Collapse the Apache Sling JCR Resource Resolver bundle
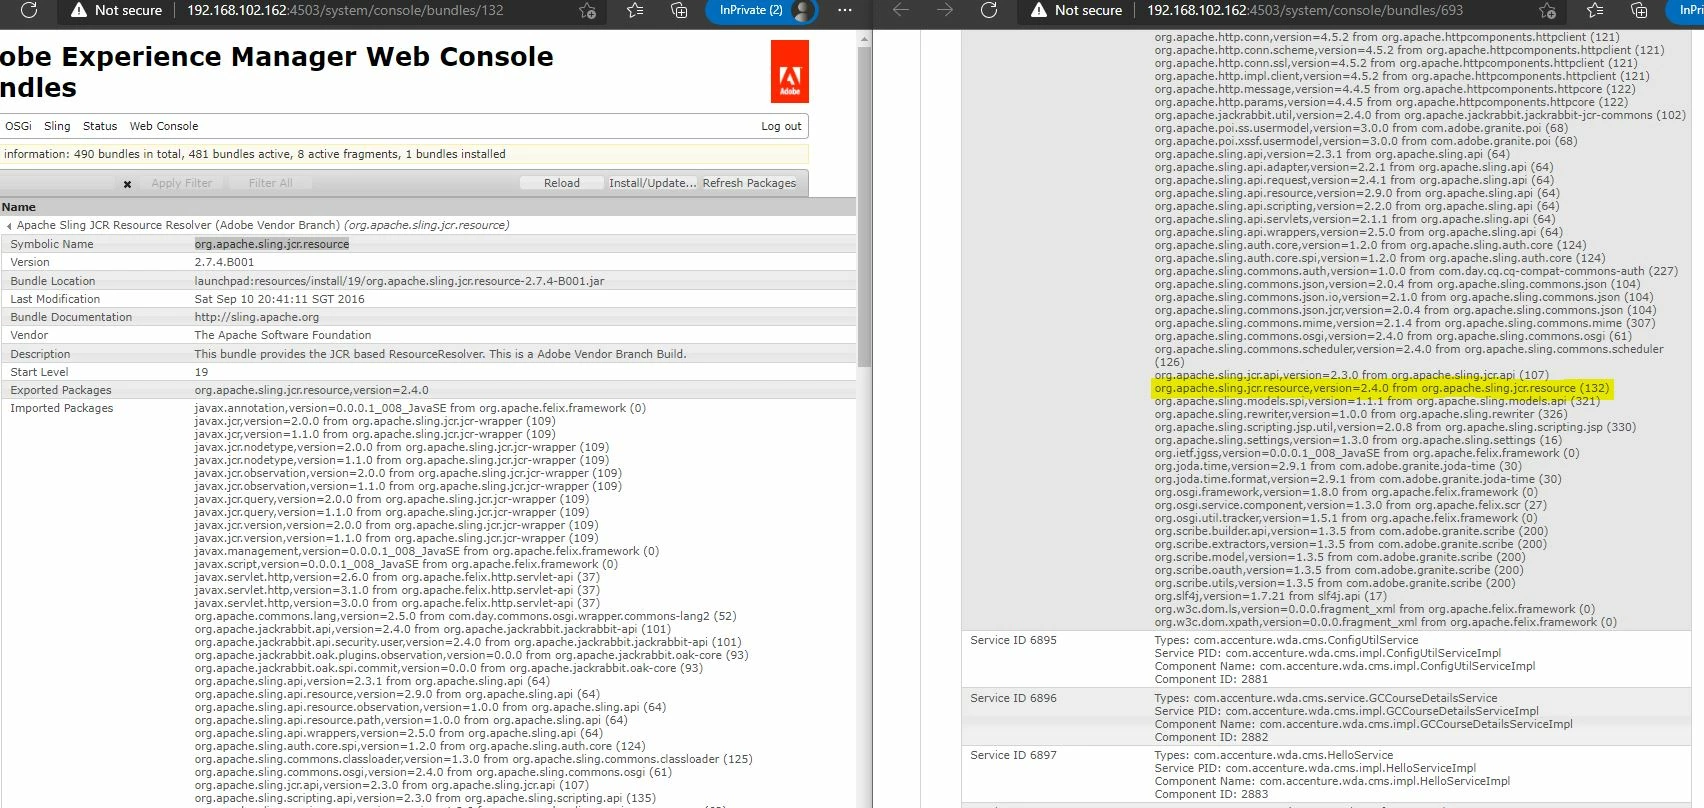This screenshot has width=1704, height=808. pos(9,226)
